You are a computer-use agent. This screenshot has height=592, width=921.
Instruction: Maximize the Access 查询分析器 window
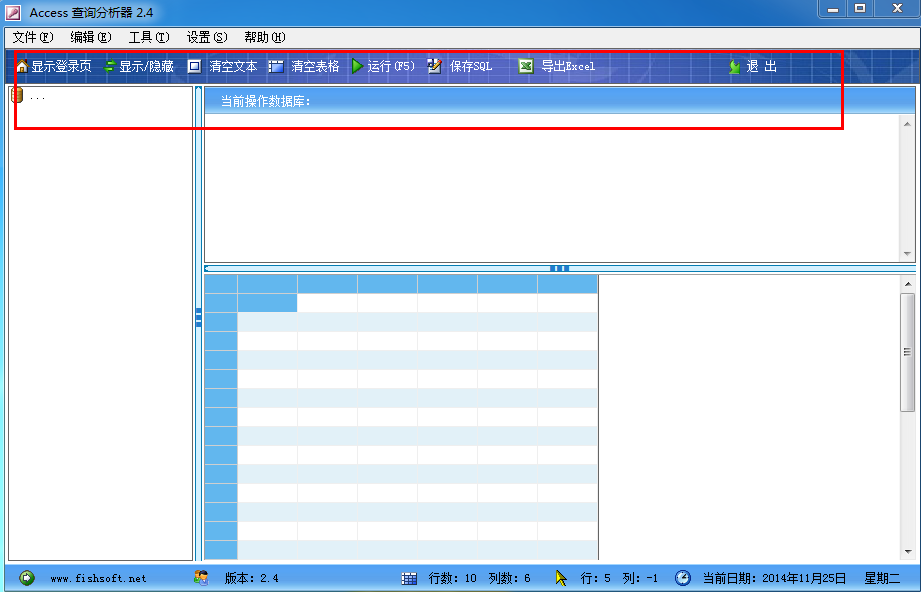point(860,8)
